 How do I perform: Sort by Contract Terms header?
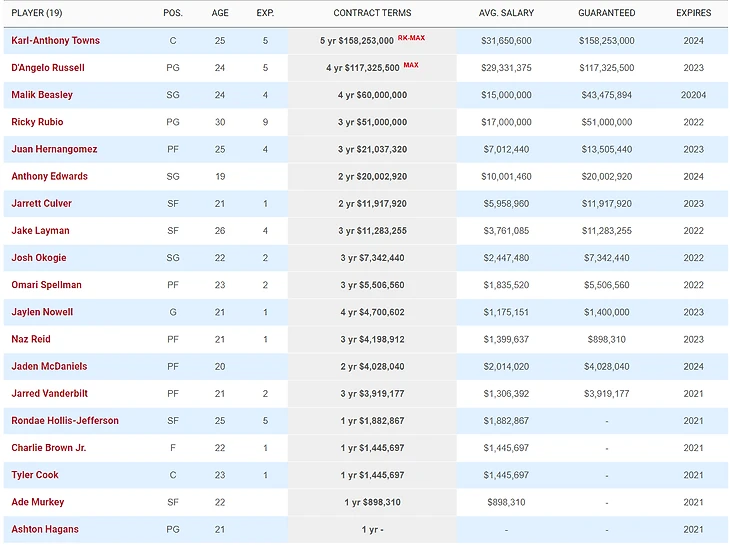(371, 13)
